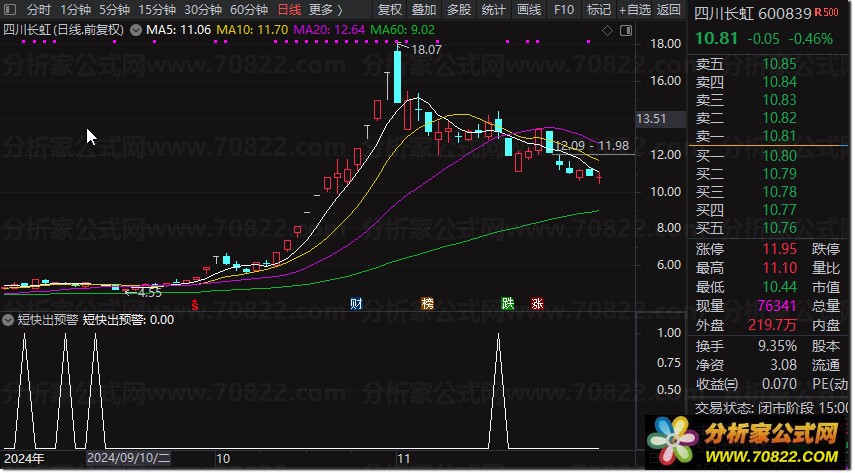Click the R 500 badge beside stock code

coord(827,13)
